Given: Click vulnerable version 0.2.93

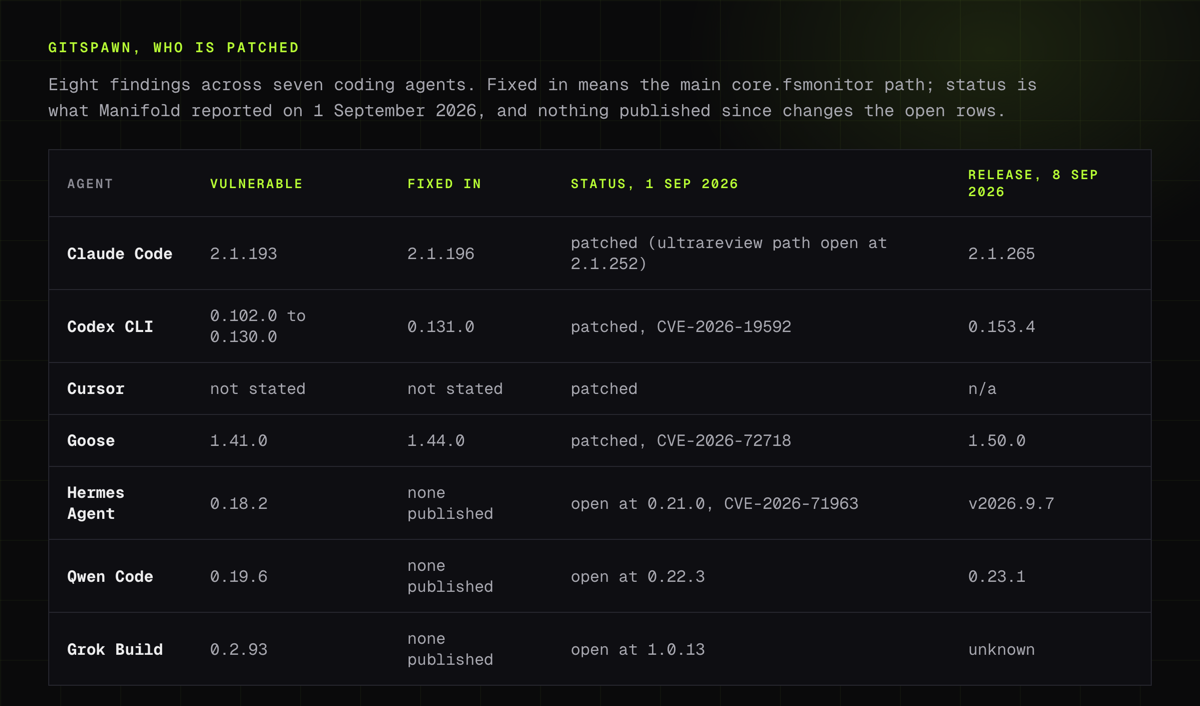Looking at the screenshot, I should pos(238,650).
